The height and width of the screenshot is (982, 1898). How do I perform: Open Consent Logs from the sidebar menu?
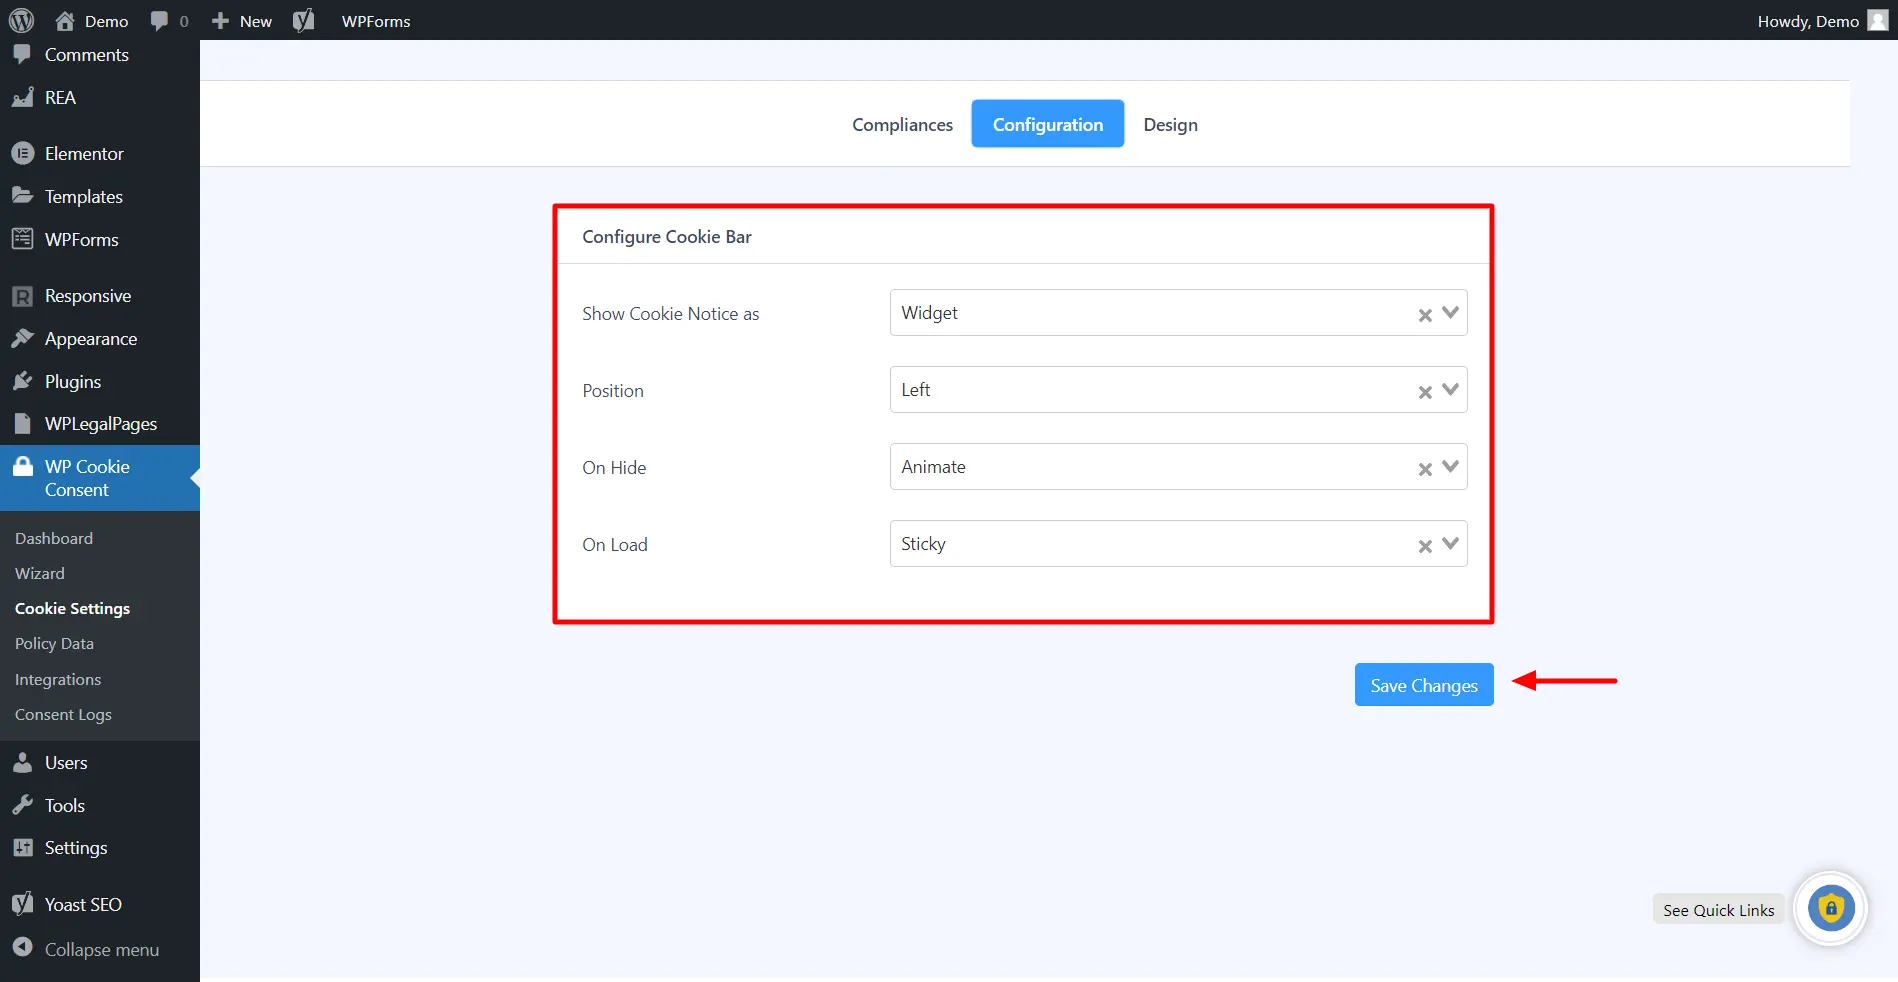pyautogui.click(x=63, y=714)
